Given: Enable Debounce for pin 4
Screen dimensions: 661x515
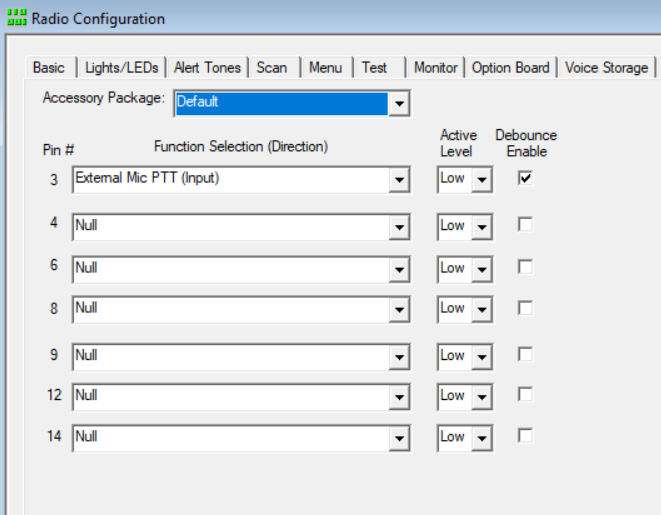Looking at the screenshot, I should tap(525, 225).
